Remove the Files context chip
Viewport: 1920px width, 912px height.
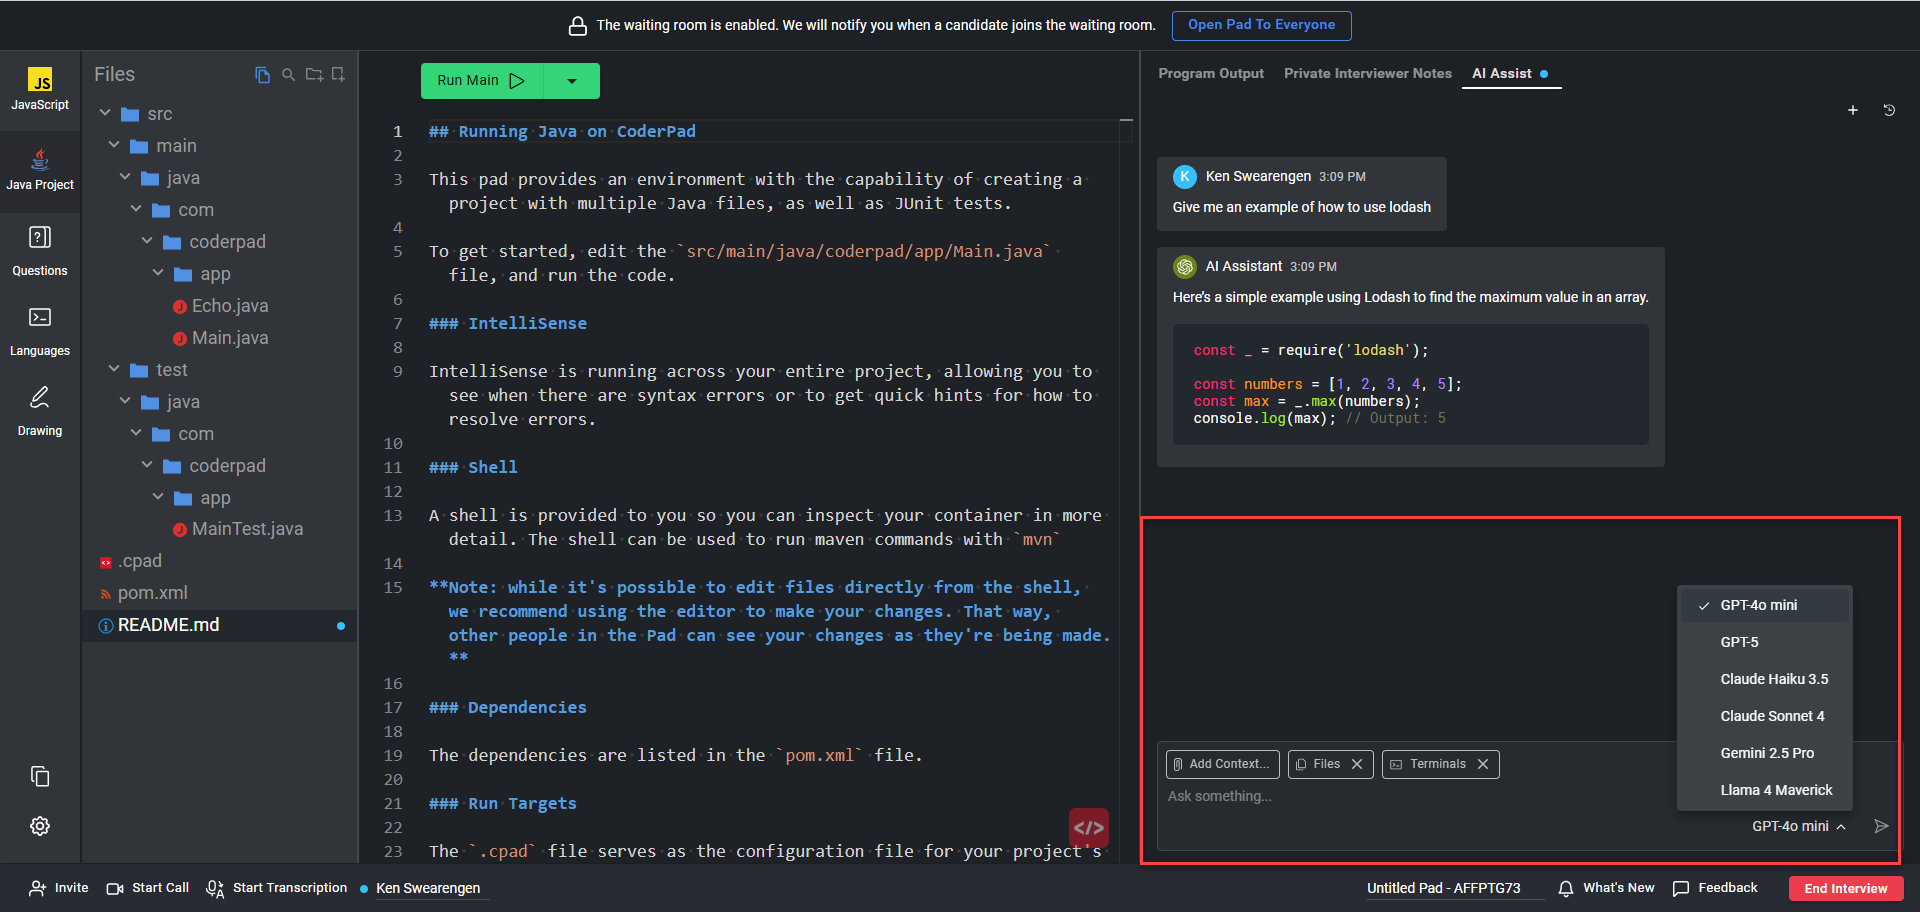pyautogui.click(x=1357, y=764)
